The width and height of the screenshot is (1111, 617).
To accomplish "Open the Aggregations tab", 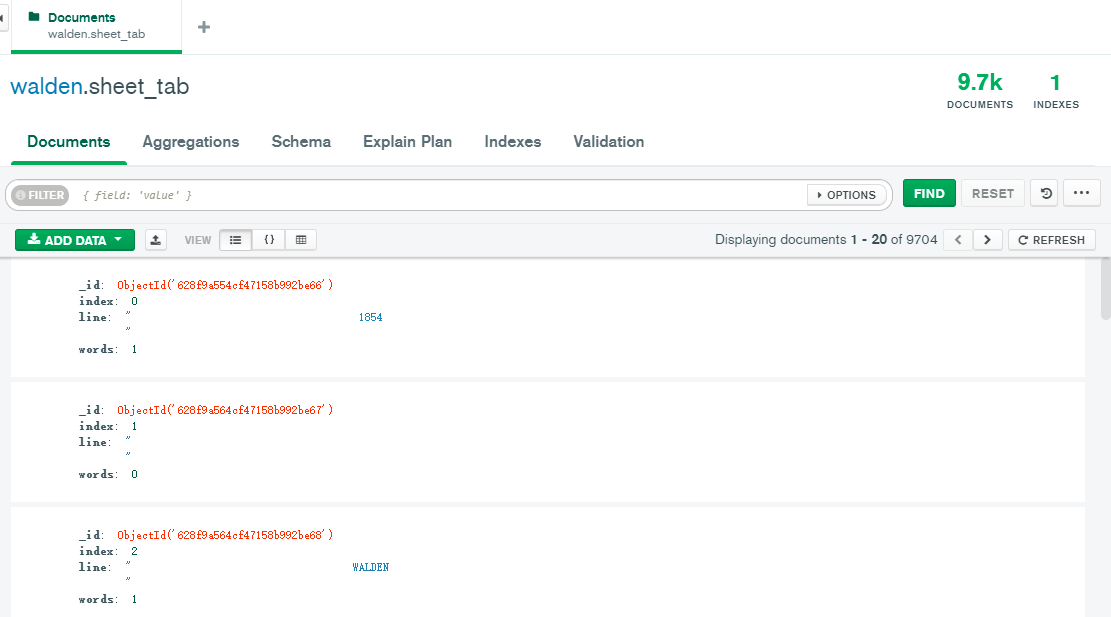I will pos(191,142).
